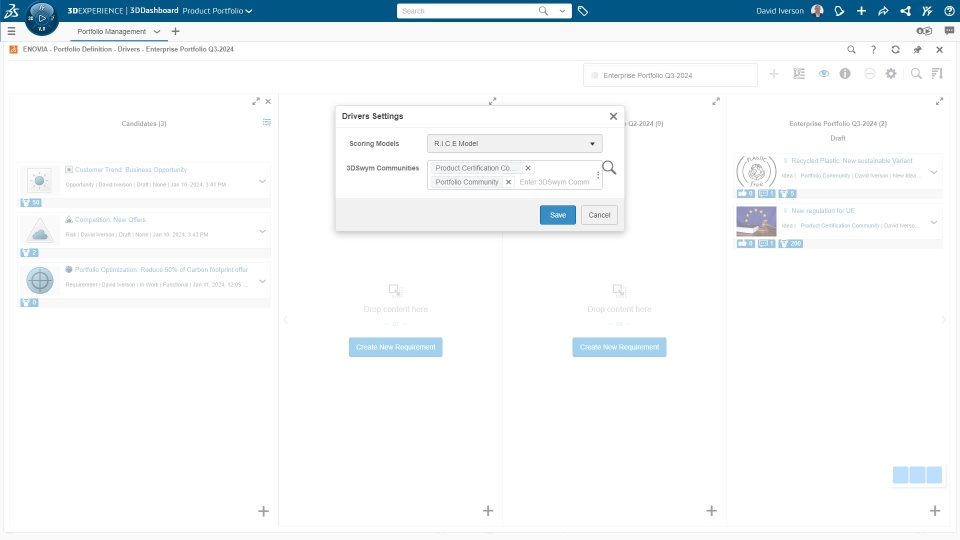Search 3DSwym communities magnifier
This screenshot has width=960, height=540.
tap(609, 168)
